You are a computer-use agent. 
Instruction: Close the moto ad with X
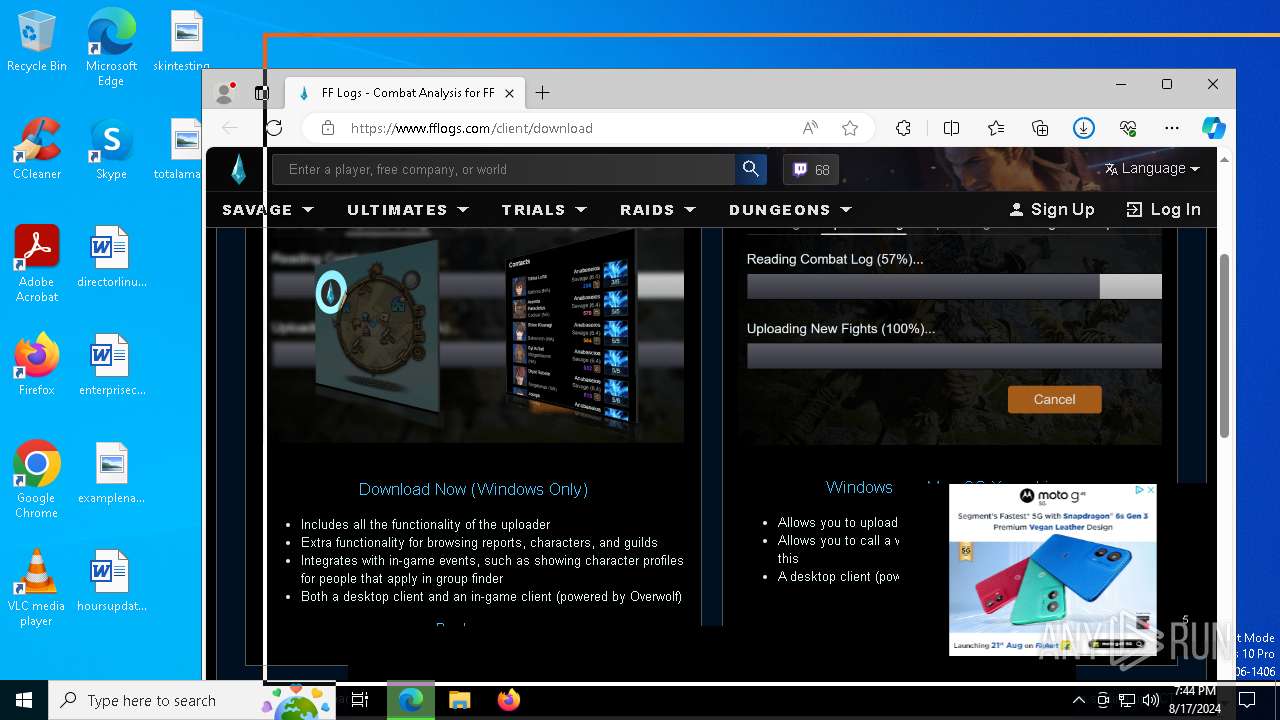click(x=1150, y=491)
